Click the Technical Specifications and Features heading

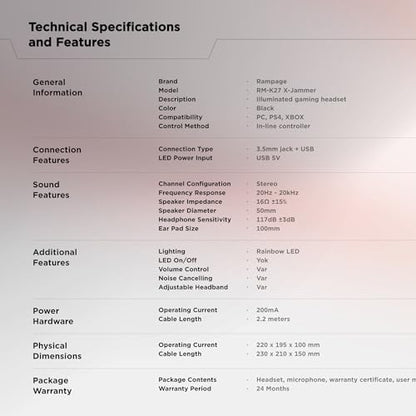coord(104,34)
